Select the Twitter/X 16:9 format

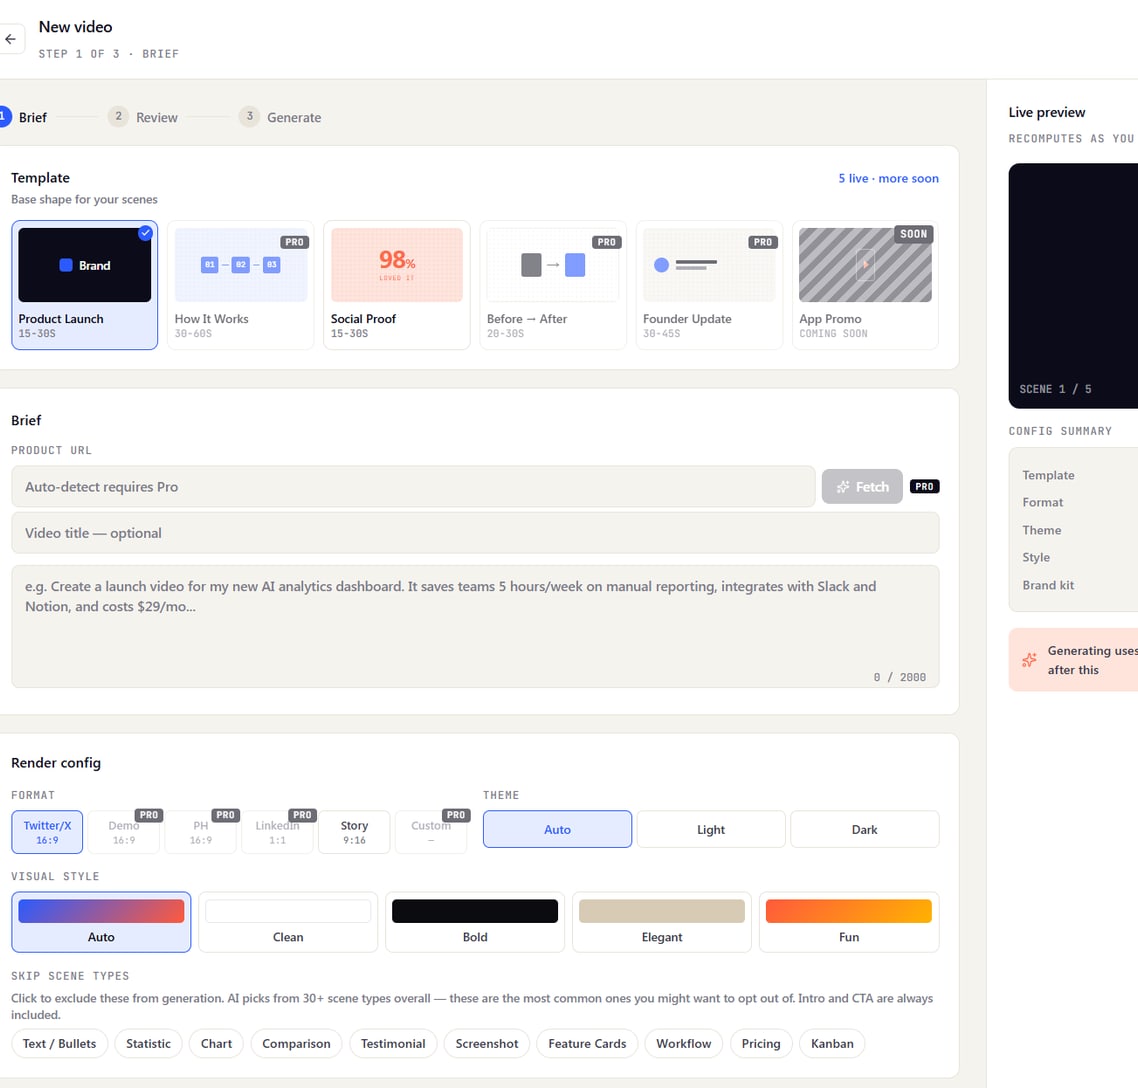47,832
